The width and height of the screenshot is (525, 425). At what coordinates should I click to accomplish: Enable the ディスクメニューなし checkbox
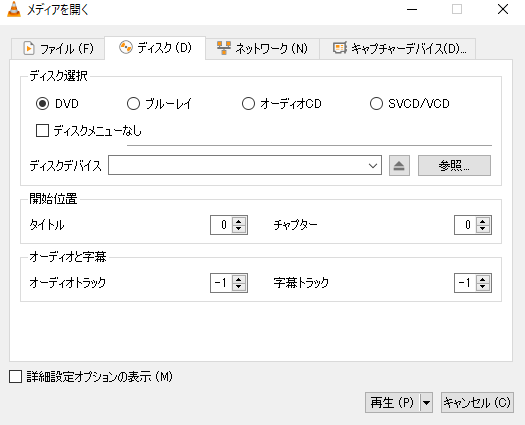(43, 131)
